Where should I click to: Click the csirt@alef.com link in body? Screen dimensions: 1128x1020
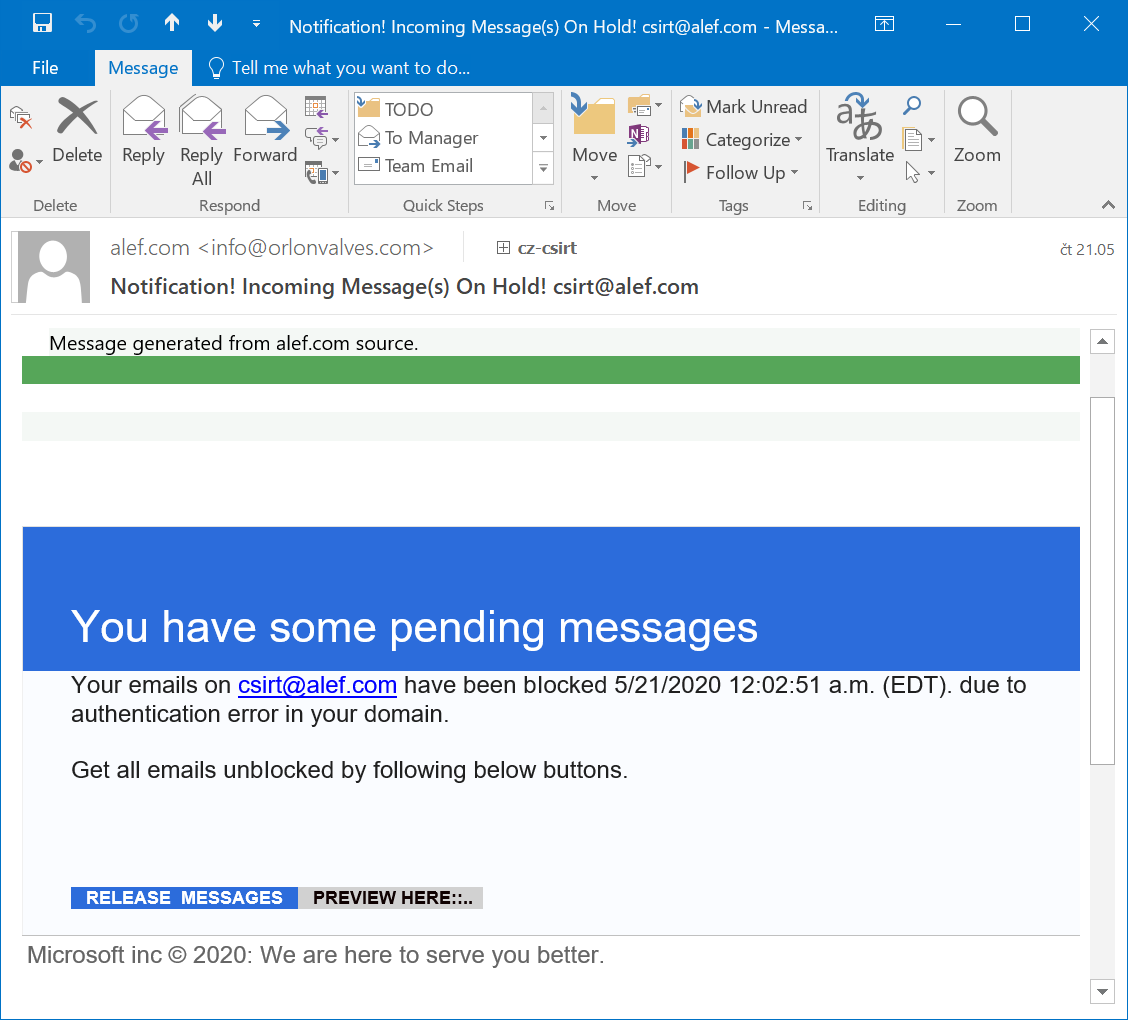317,686
